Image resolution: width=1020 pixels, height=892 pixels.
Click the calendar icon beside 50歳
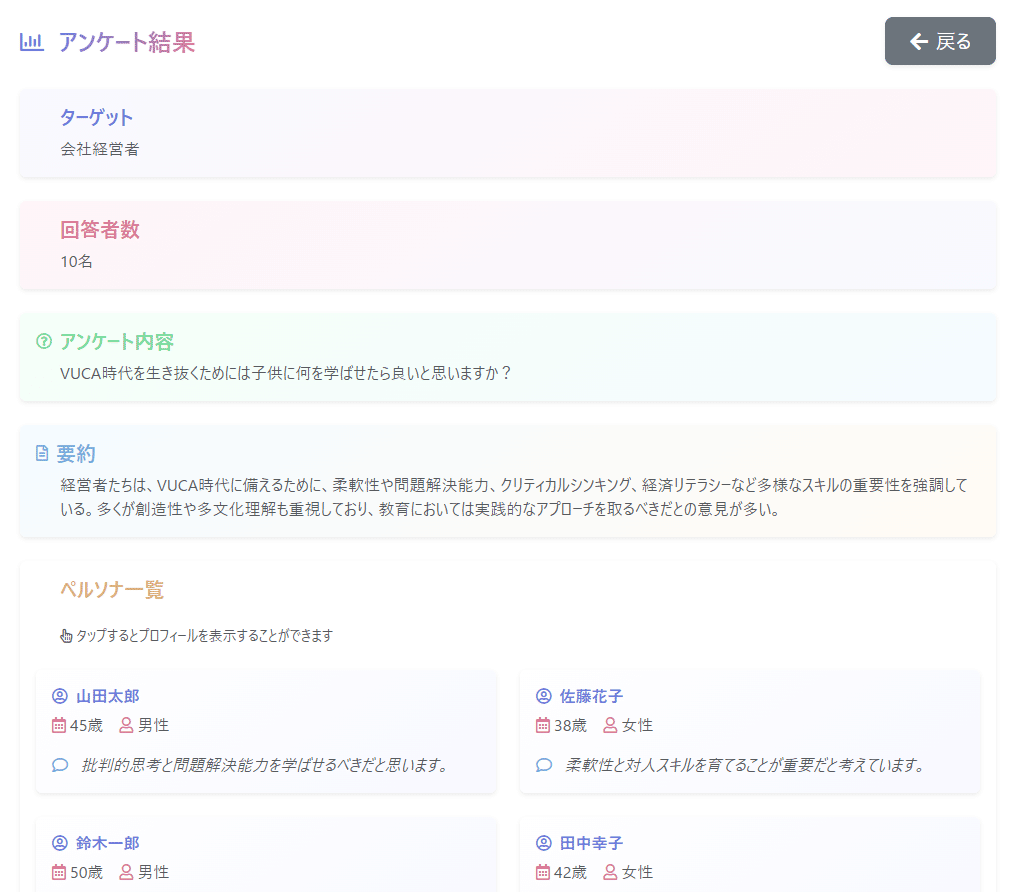[x=59, y=872]
